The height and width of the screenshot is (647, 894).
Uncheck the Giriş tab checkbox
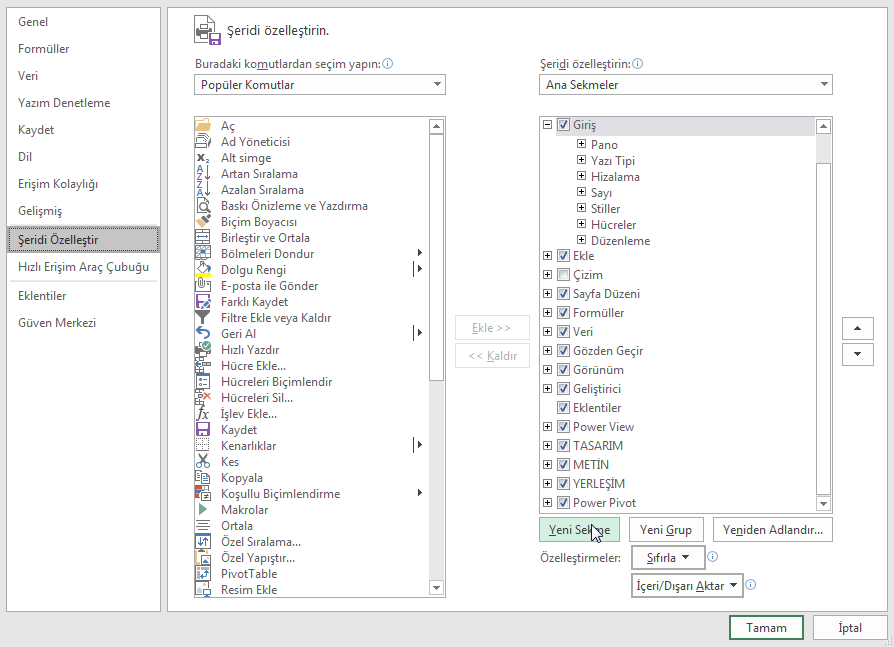[563, 124]
